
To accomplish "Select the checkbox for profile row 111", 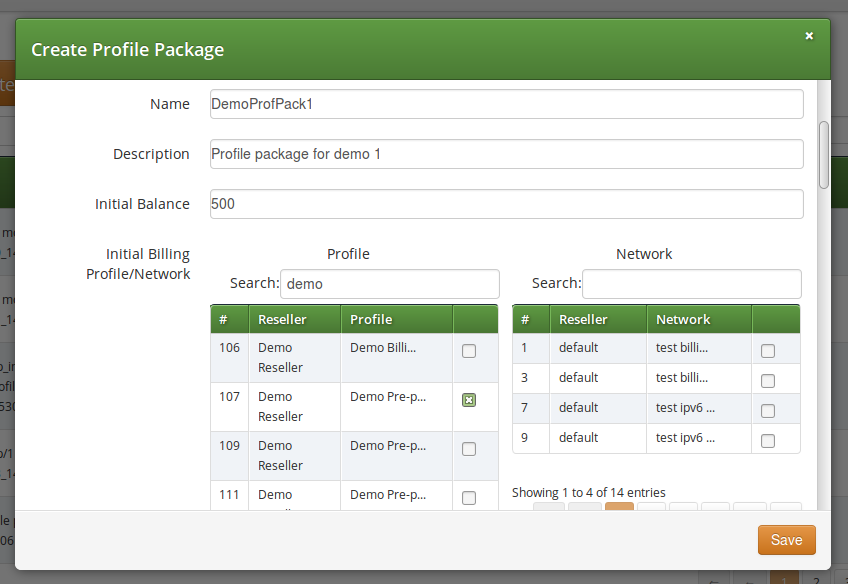I will coord(468,497).
